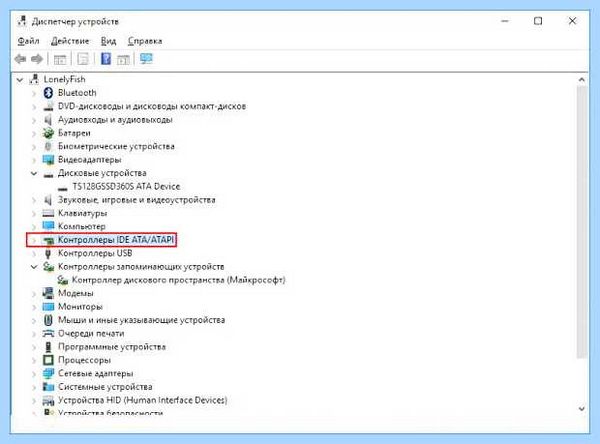Image resolution: width=600 pixels, height=444 pixels.
Task: Click the Батареи battery icon
Action: pyautogui.click(x=48, y=133)
